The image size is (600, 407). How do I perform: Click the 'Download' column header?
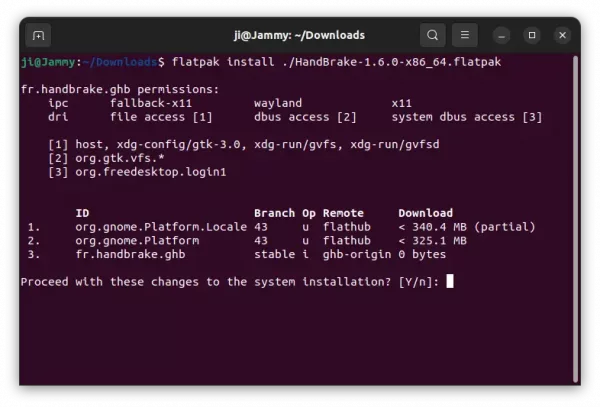coord(426,213)
